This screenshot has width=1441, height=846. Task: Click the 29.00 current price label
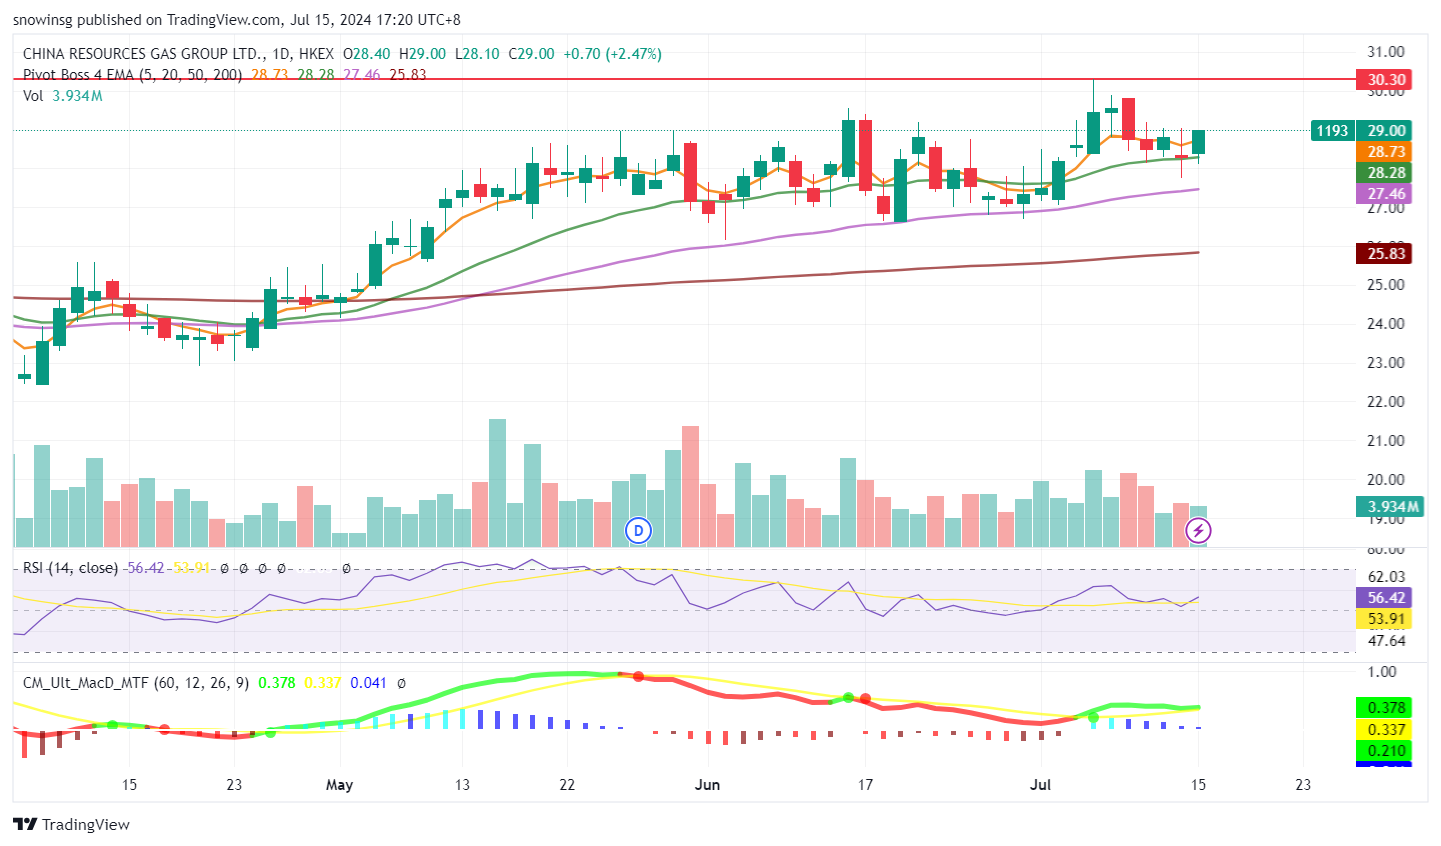pyautogui.click(x=1386, y=130)
